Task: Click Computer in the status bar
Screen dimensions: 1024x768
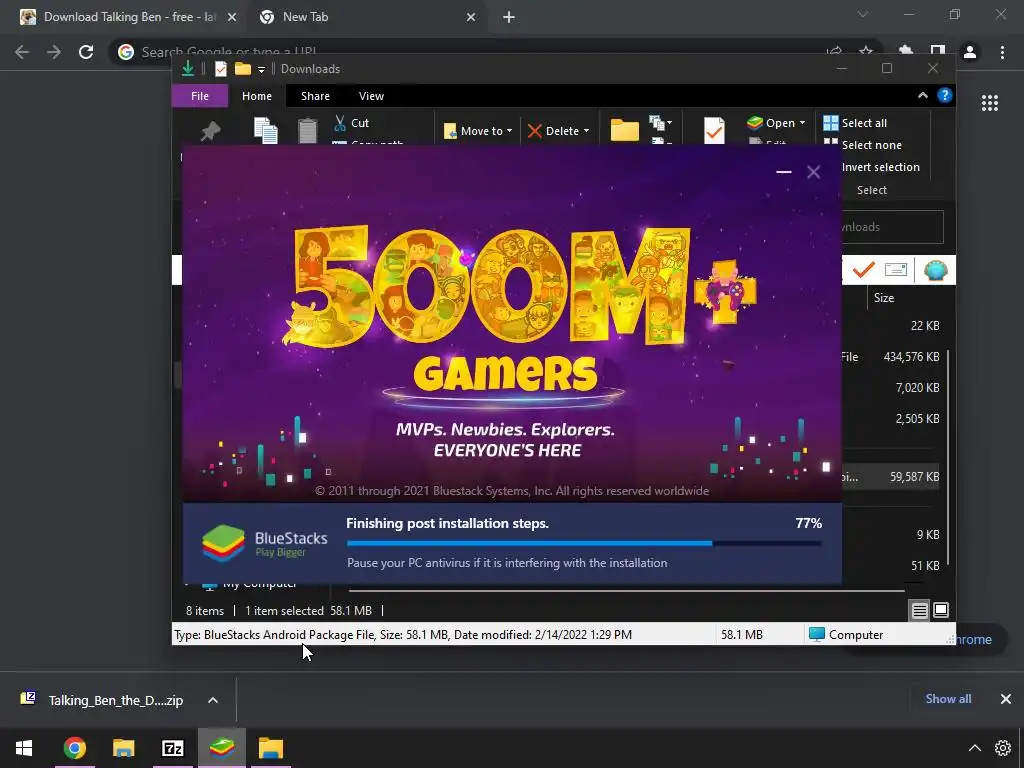Action: pos(846,635)
